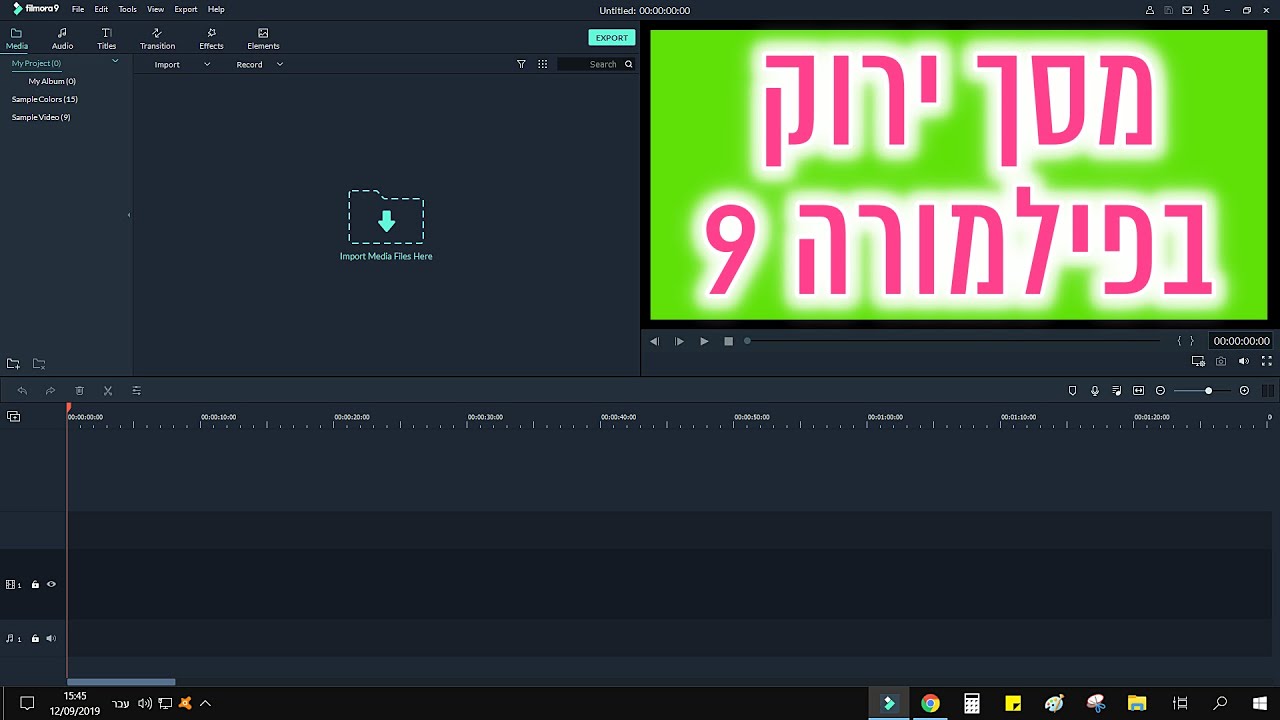This screenshot has width=1280, height=720.
Task: Open the View menu
Action: 155,9
